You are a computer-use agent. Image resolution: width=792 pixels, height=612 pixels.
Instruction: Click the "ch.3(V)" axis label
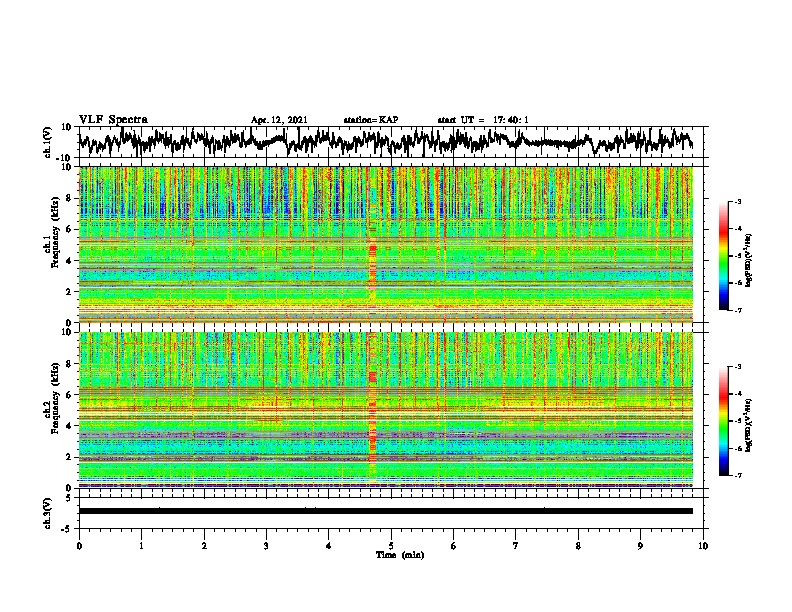(48, 513)
